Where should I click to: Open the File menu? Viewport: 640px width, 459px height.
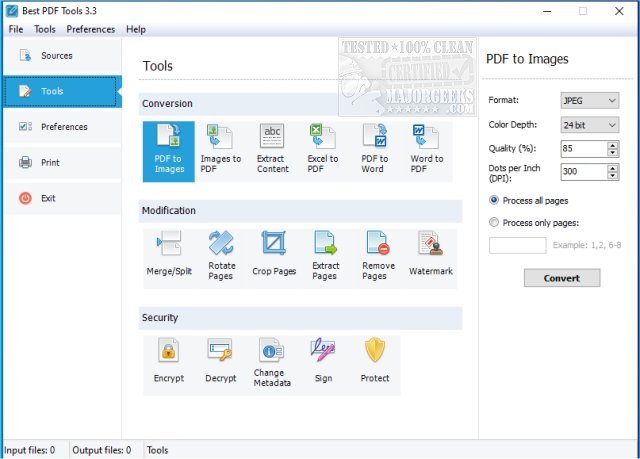16,29
